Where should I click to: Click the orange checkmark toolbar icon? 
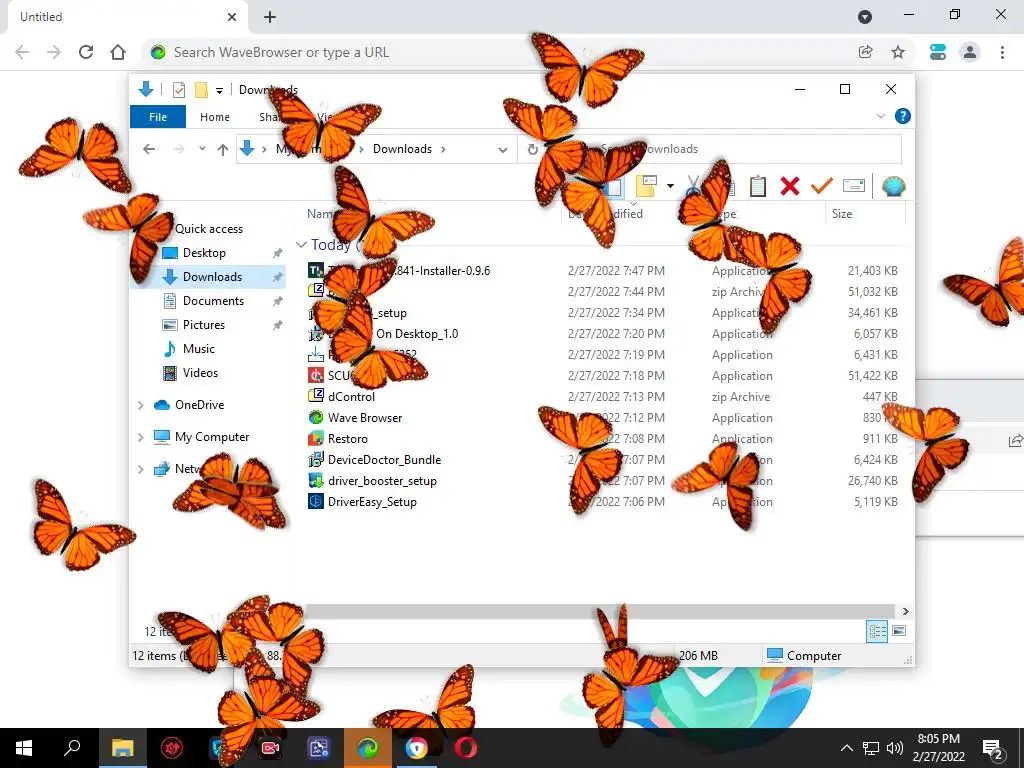tap(822, 186)
